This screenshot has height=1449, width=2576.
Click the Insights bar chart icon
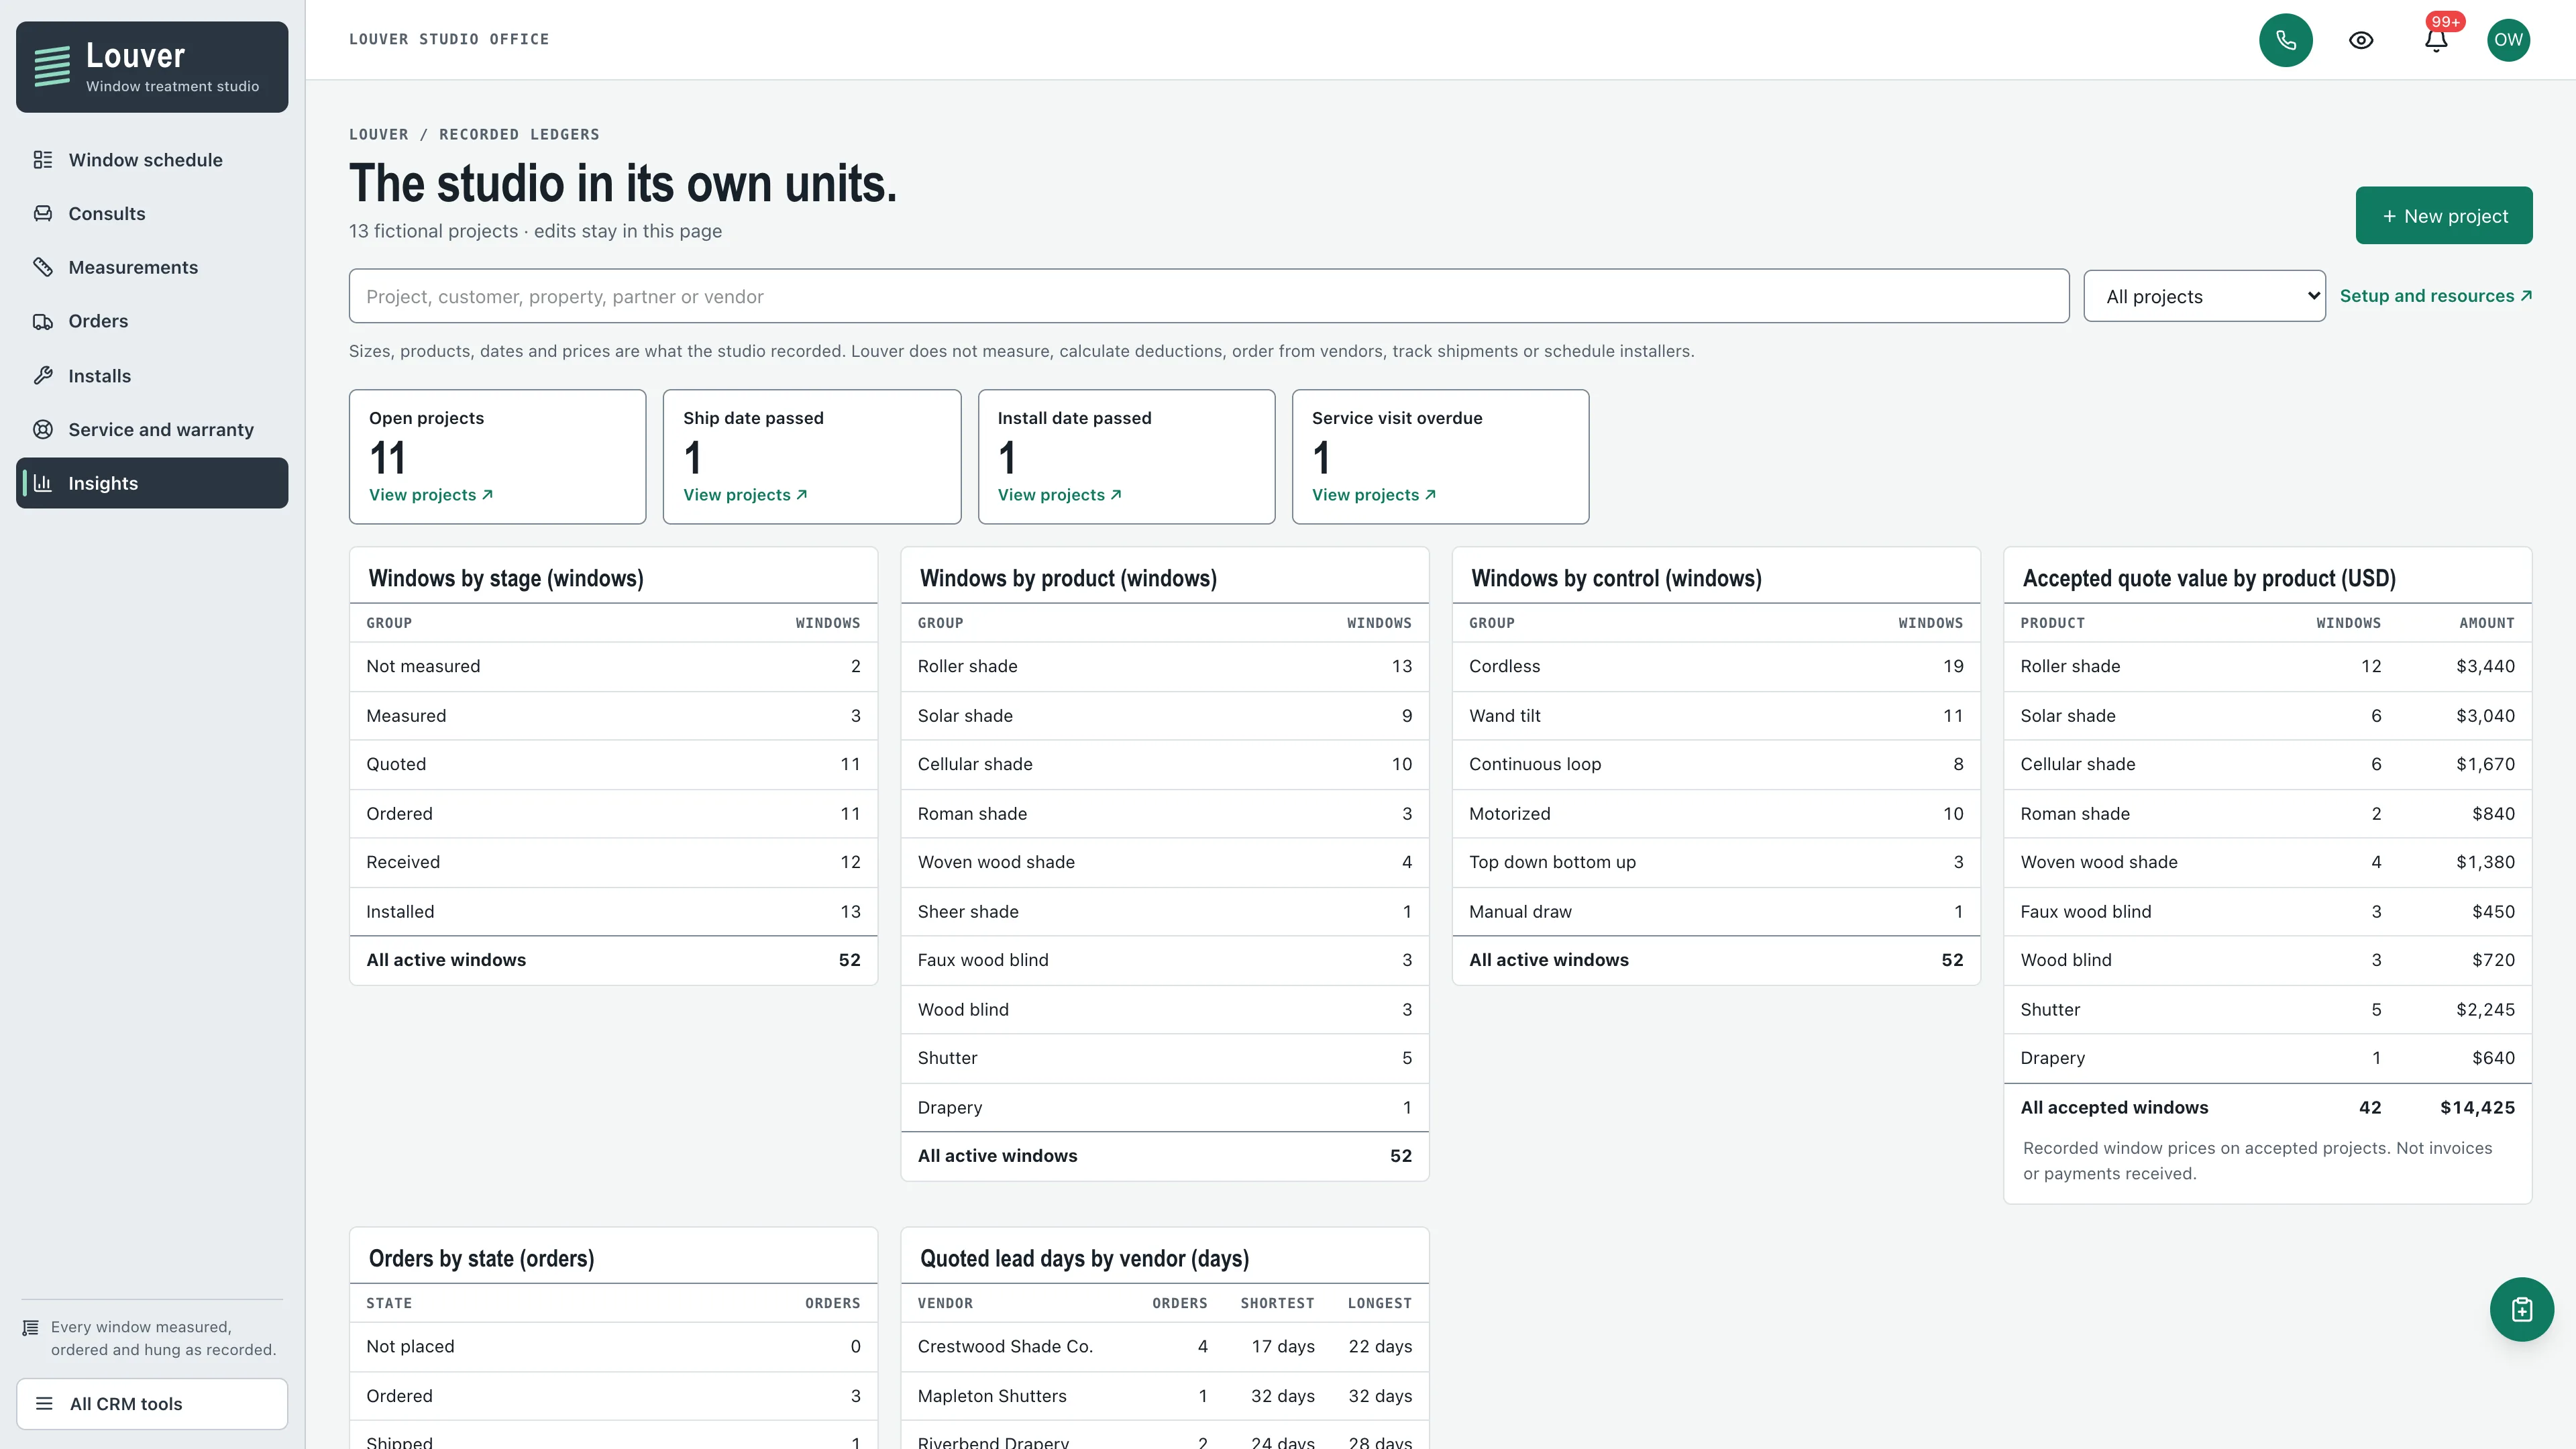tap(43, 483)
